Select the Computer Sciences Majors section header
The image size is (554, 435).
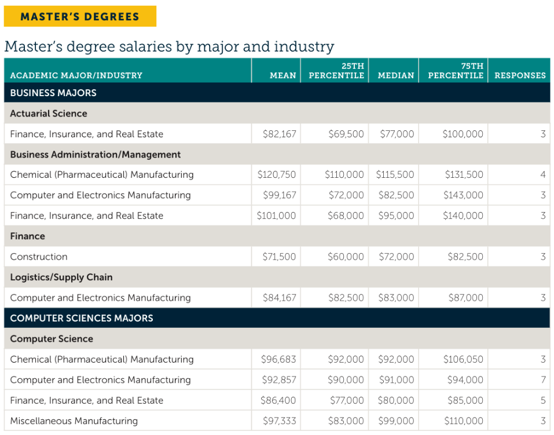point(277,318)
